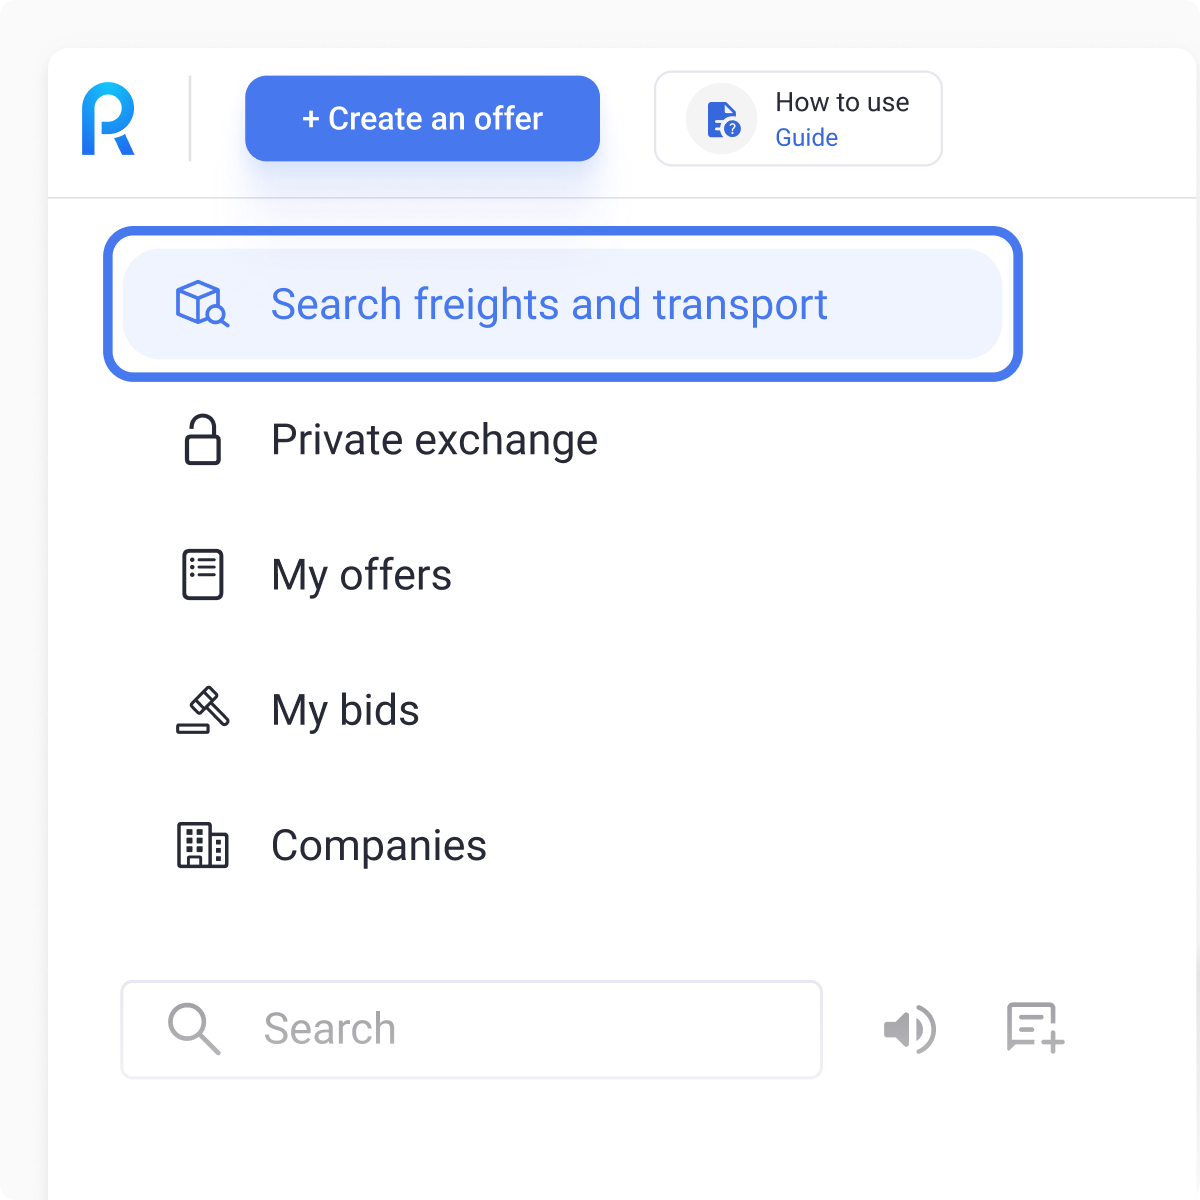This screenshot has width=1200, height=1200.
Task: Open the How to use Guide
Action: 798,118
